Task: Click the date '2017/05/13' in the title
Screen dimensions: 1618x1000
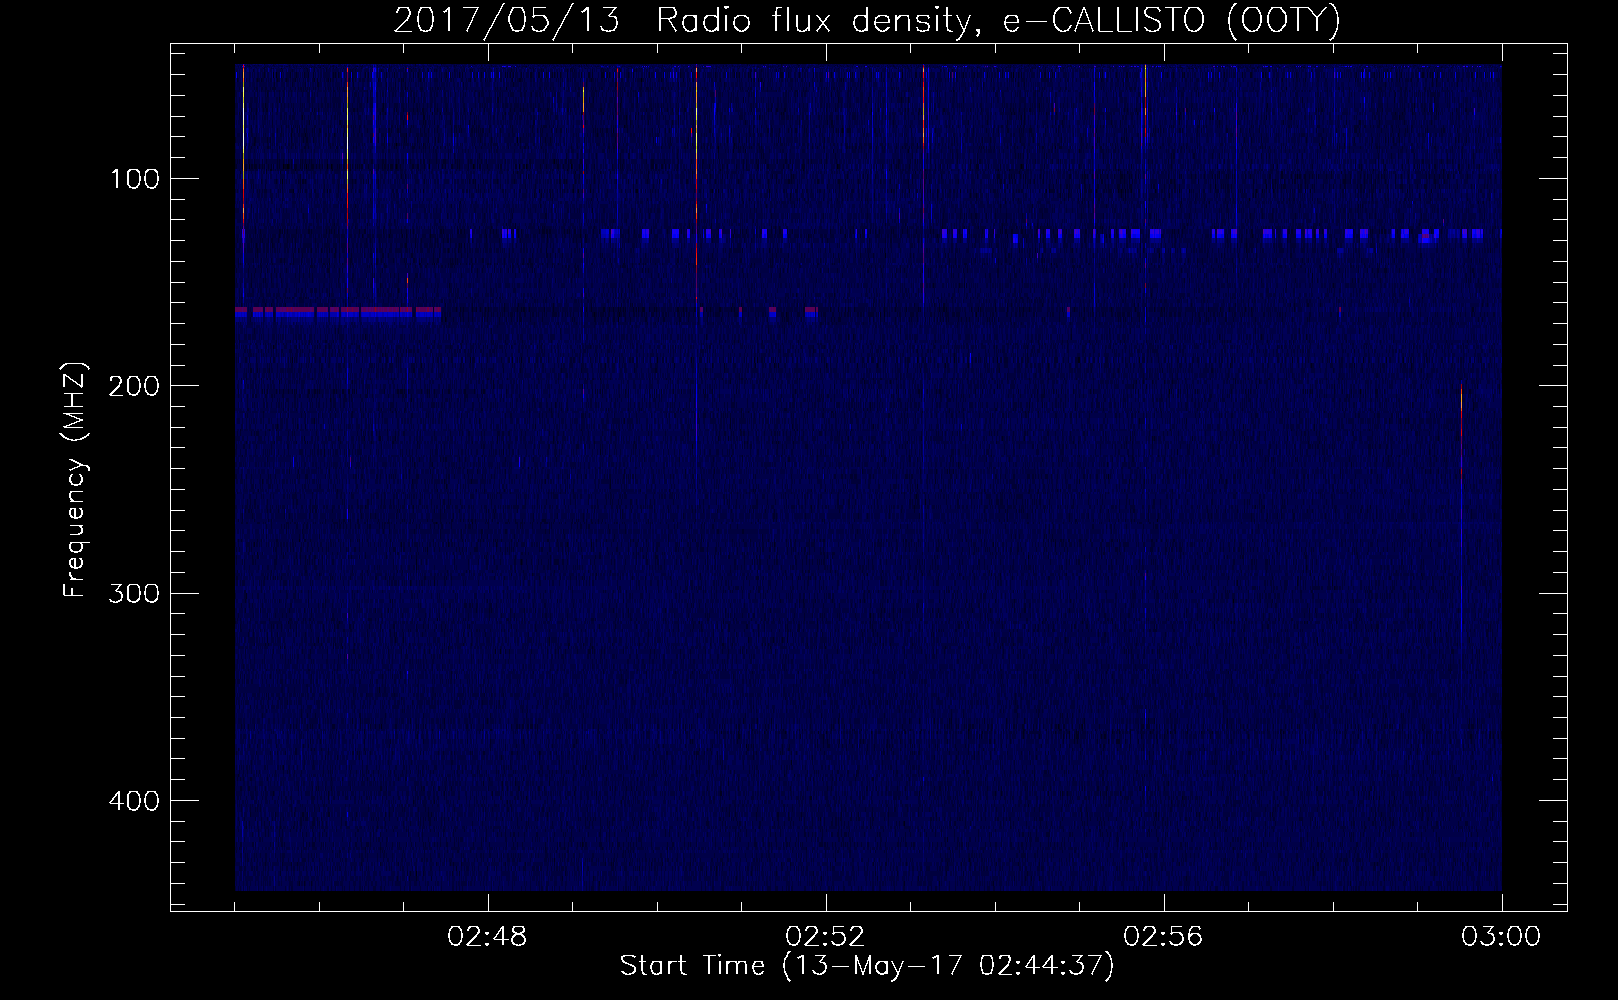Action: point(507,20)
